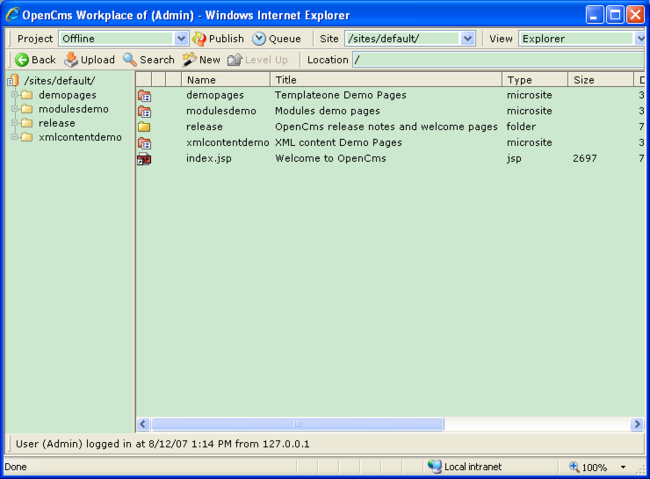Image resolution: width=650 pixels, height=479 pixels.
Task: Click the size value 2697
Action: pos(585,158)
